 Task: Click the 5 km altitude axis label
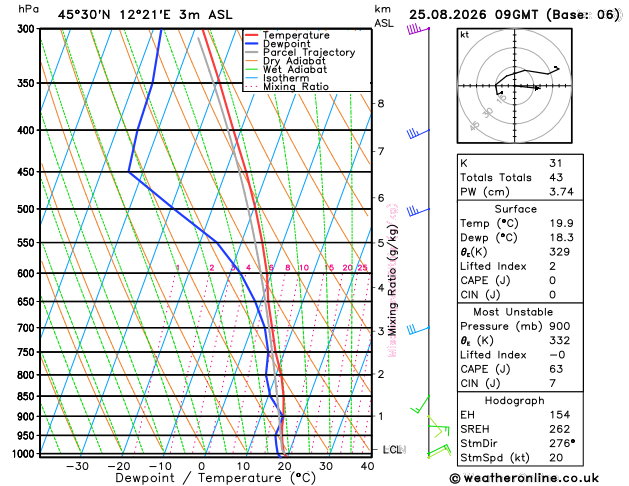click(x=381, y=243)
